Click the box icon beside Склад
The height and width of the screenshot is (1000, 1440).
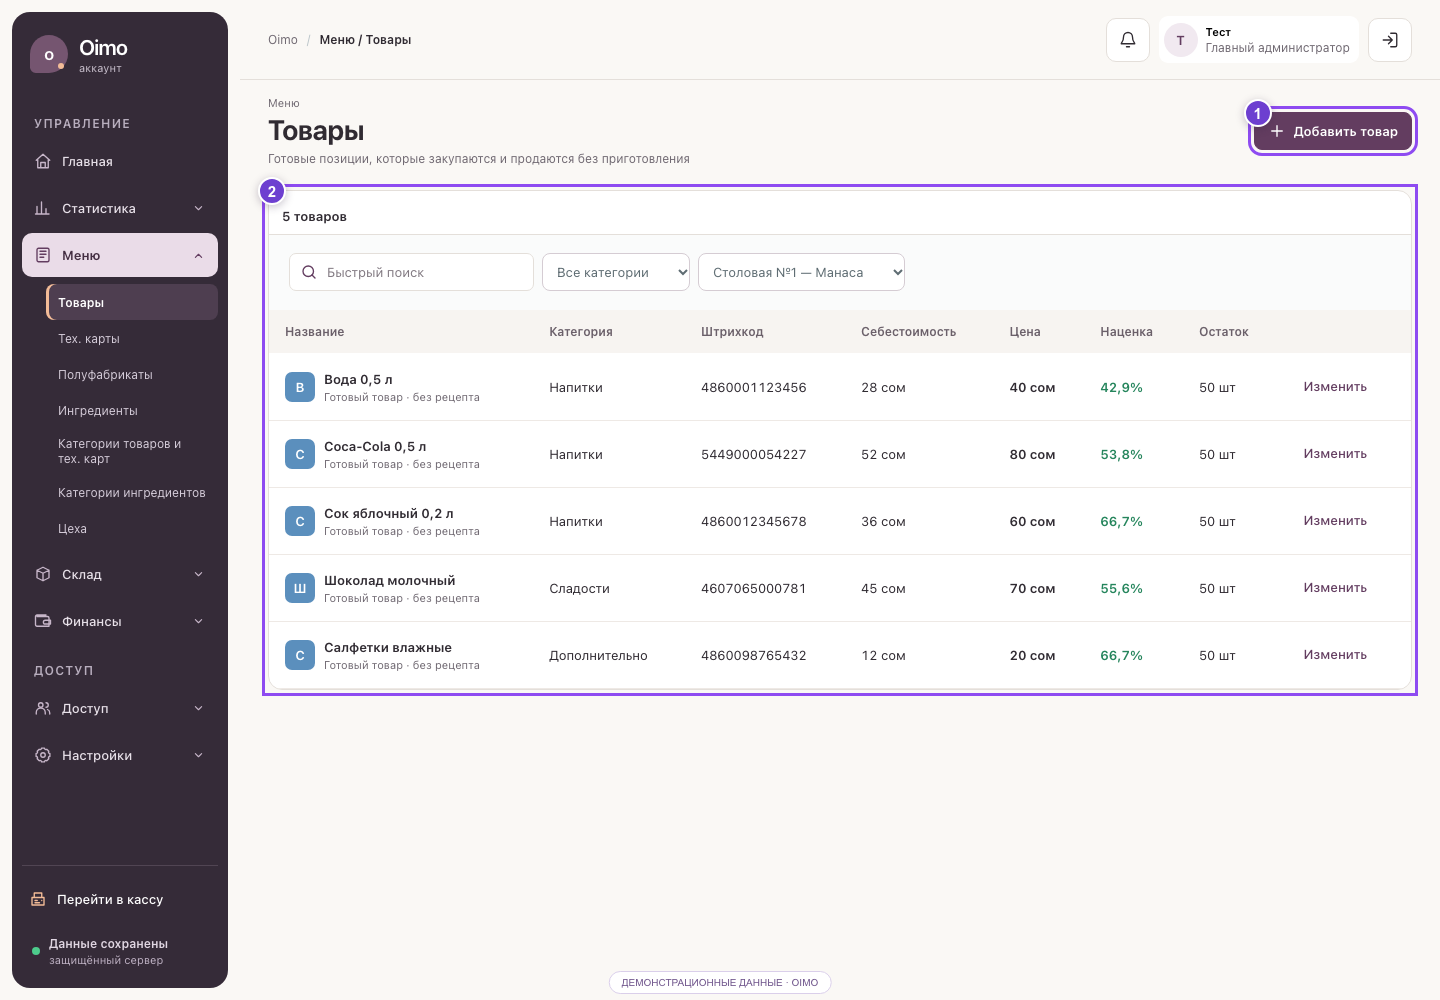[x=43, y=574]
